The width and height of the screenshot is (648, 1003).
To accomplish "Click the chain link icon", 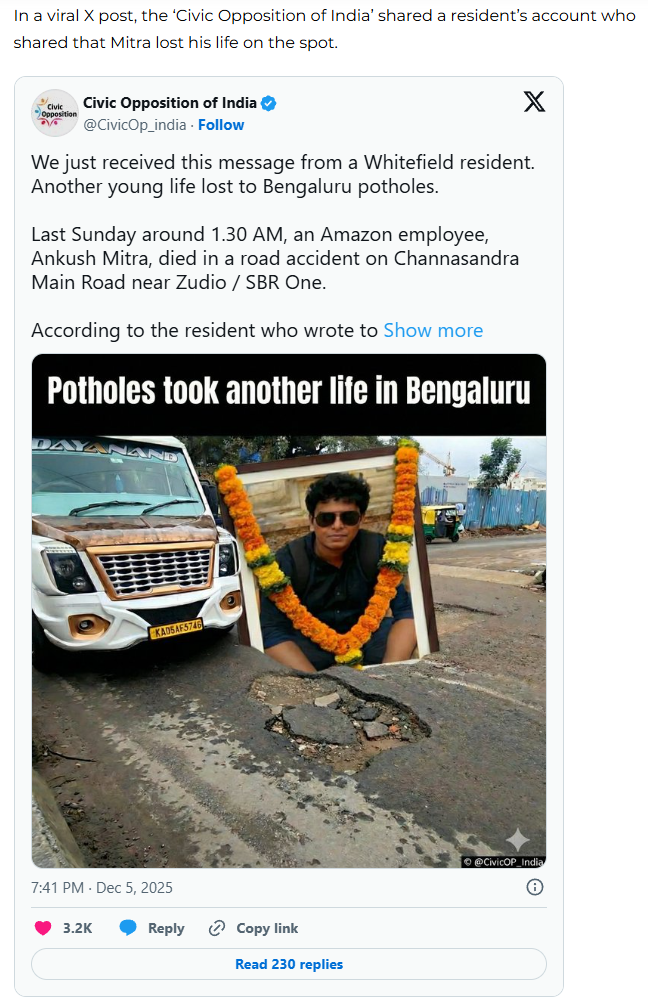I will tap(216, 928).
